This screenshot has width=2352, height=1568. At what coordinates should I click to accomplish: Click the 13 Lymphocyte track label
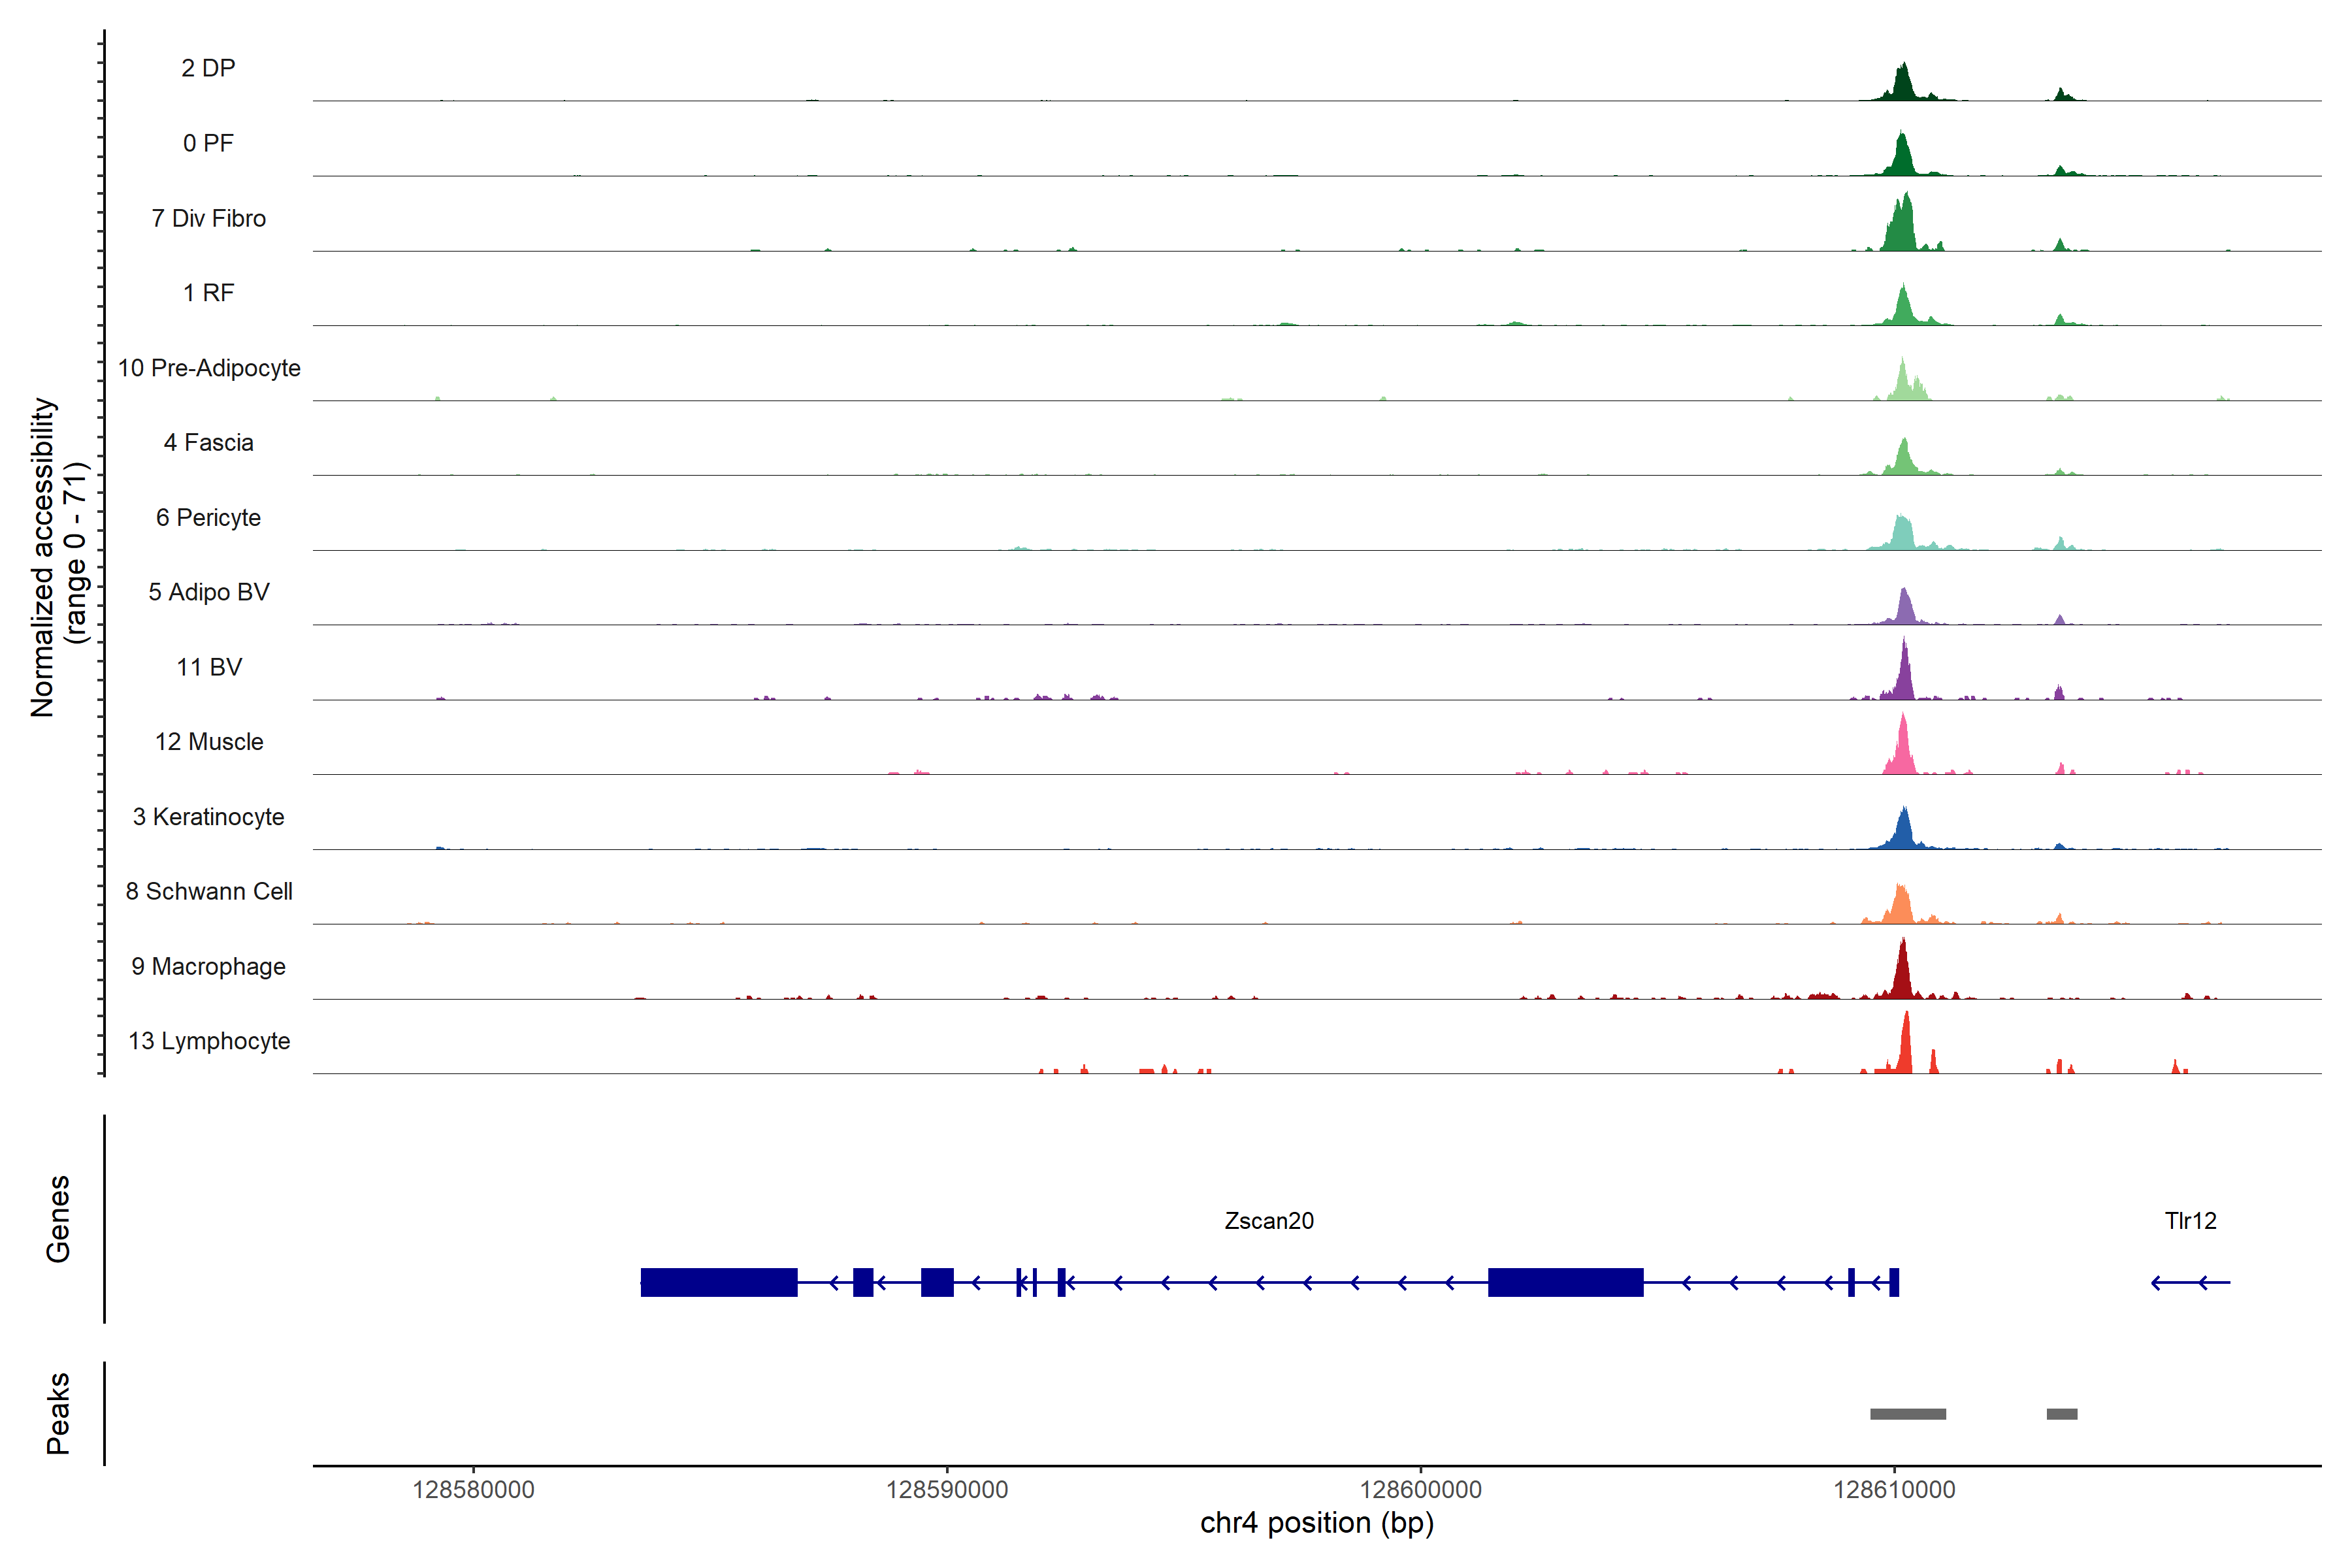tap(208, 1041)
